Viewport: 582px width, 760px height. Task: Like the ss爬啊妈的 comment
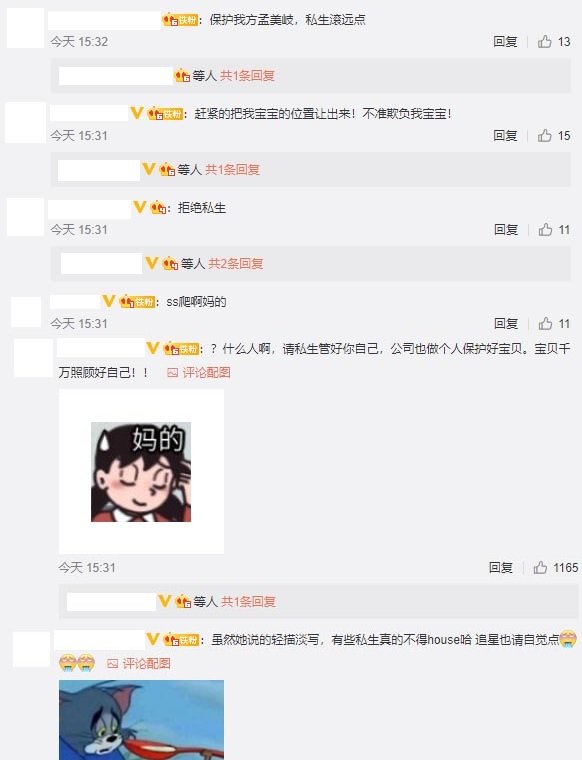click(545, 324)
